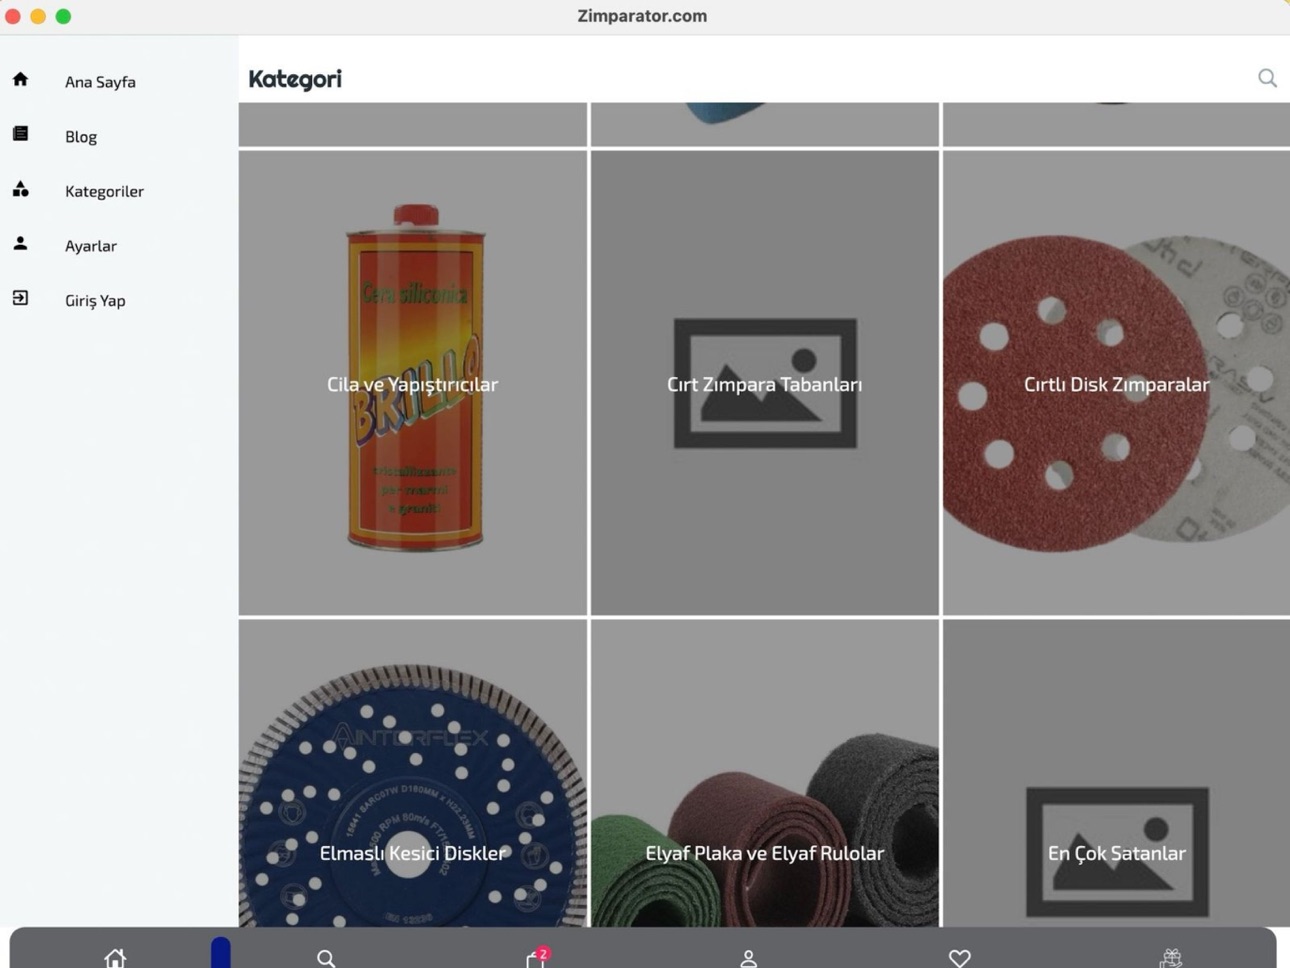Viewport: 1290px width, 968px height.
Task: Click the Blog document icon in sidebar
Action: click(x=20, y=134)
